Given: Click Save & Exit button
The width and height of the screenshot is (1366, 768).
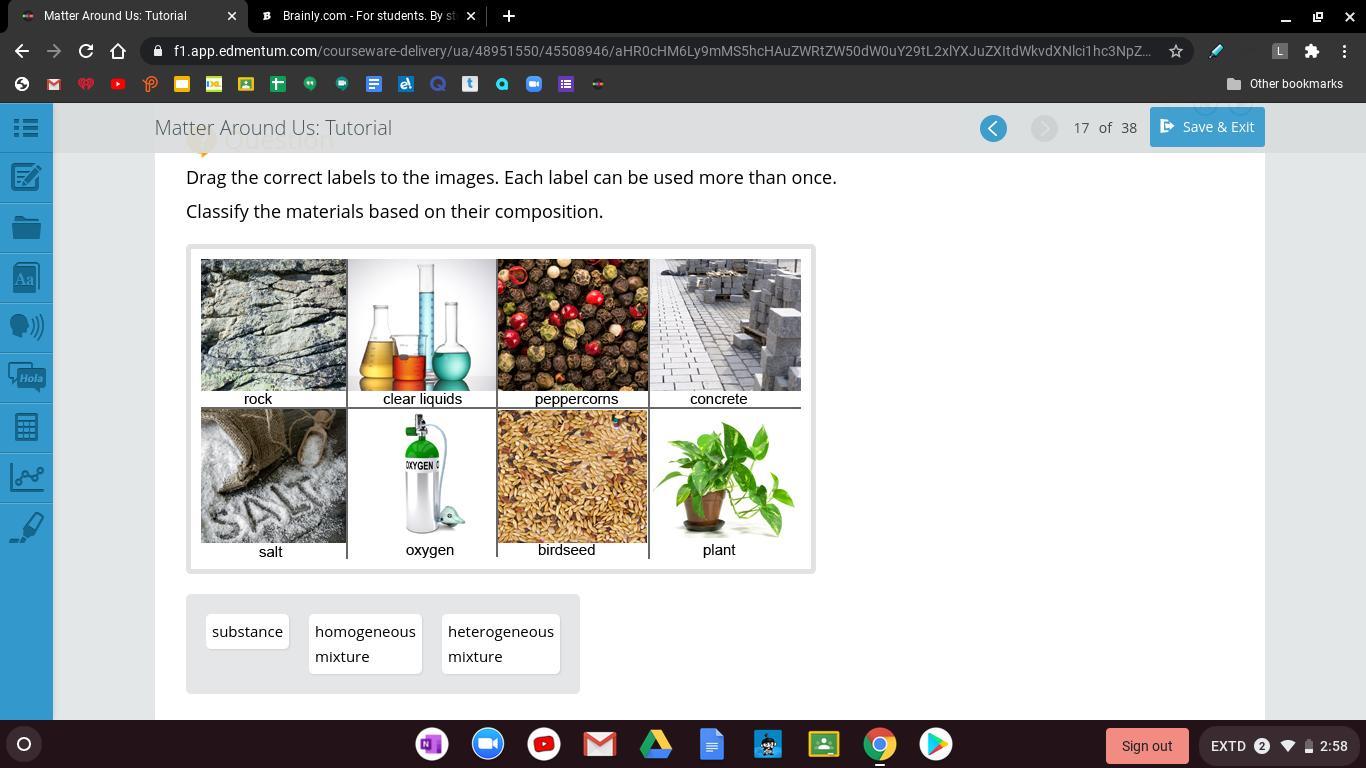Looking at the screenshot, I should [x=1207, y=127].
